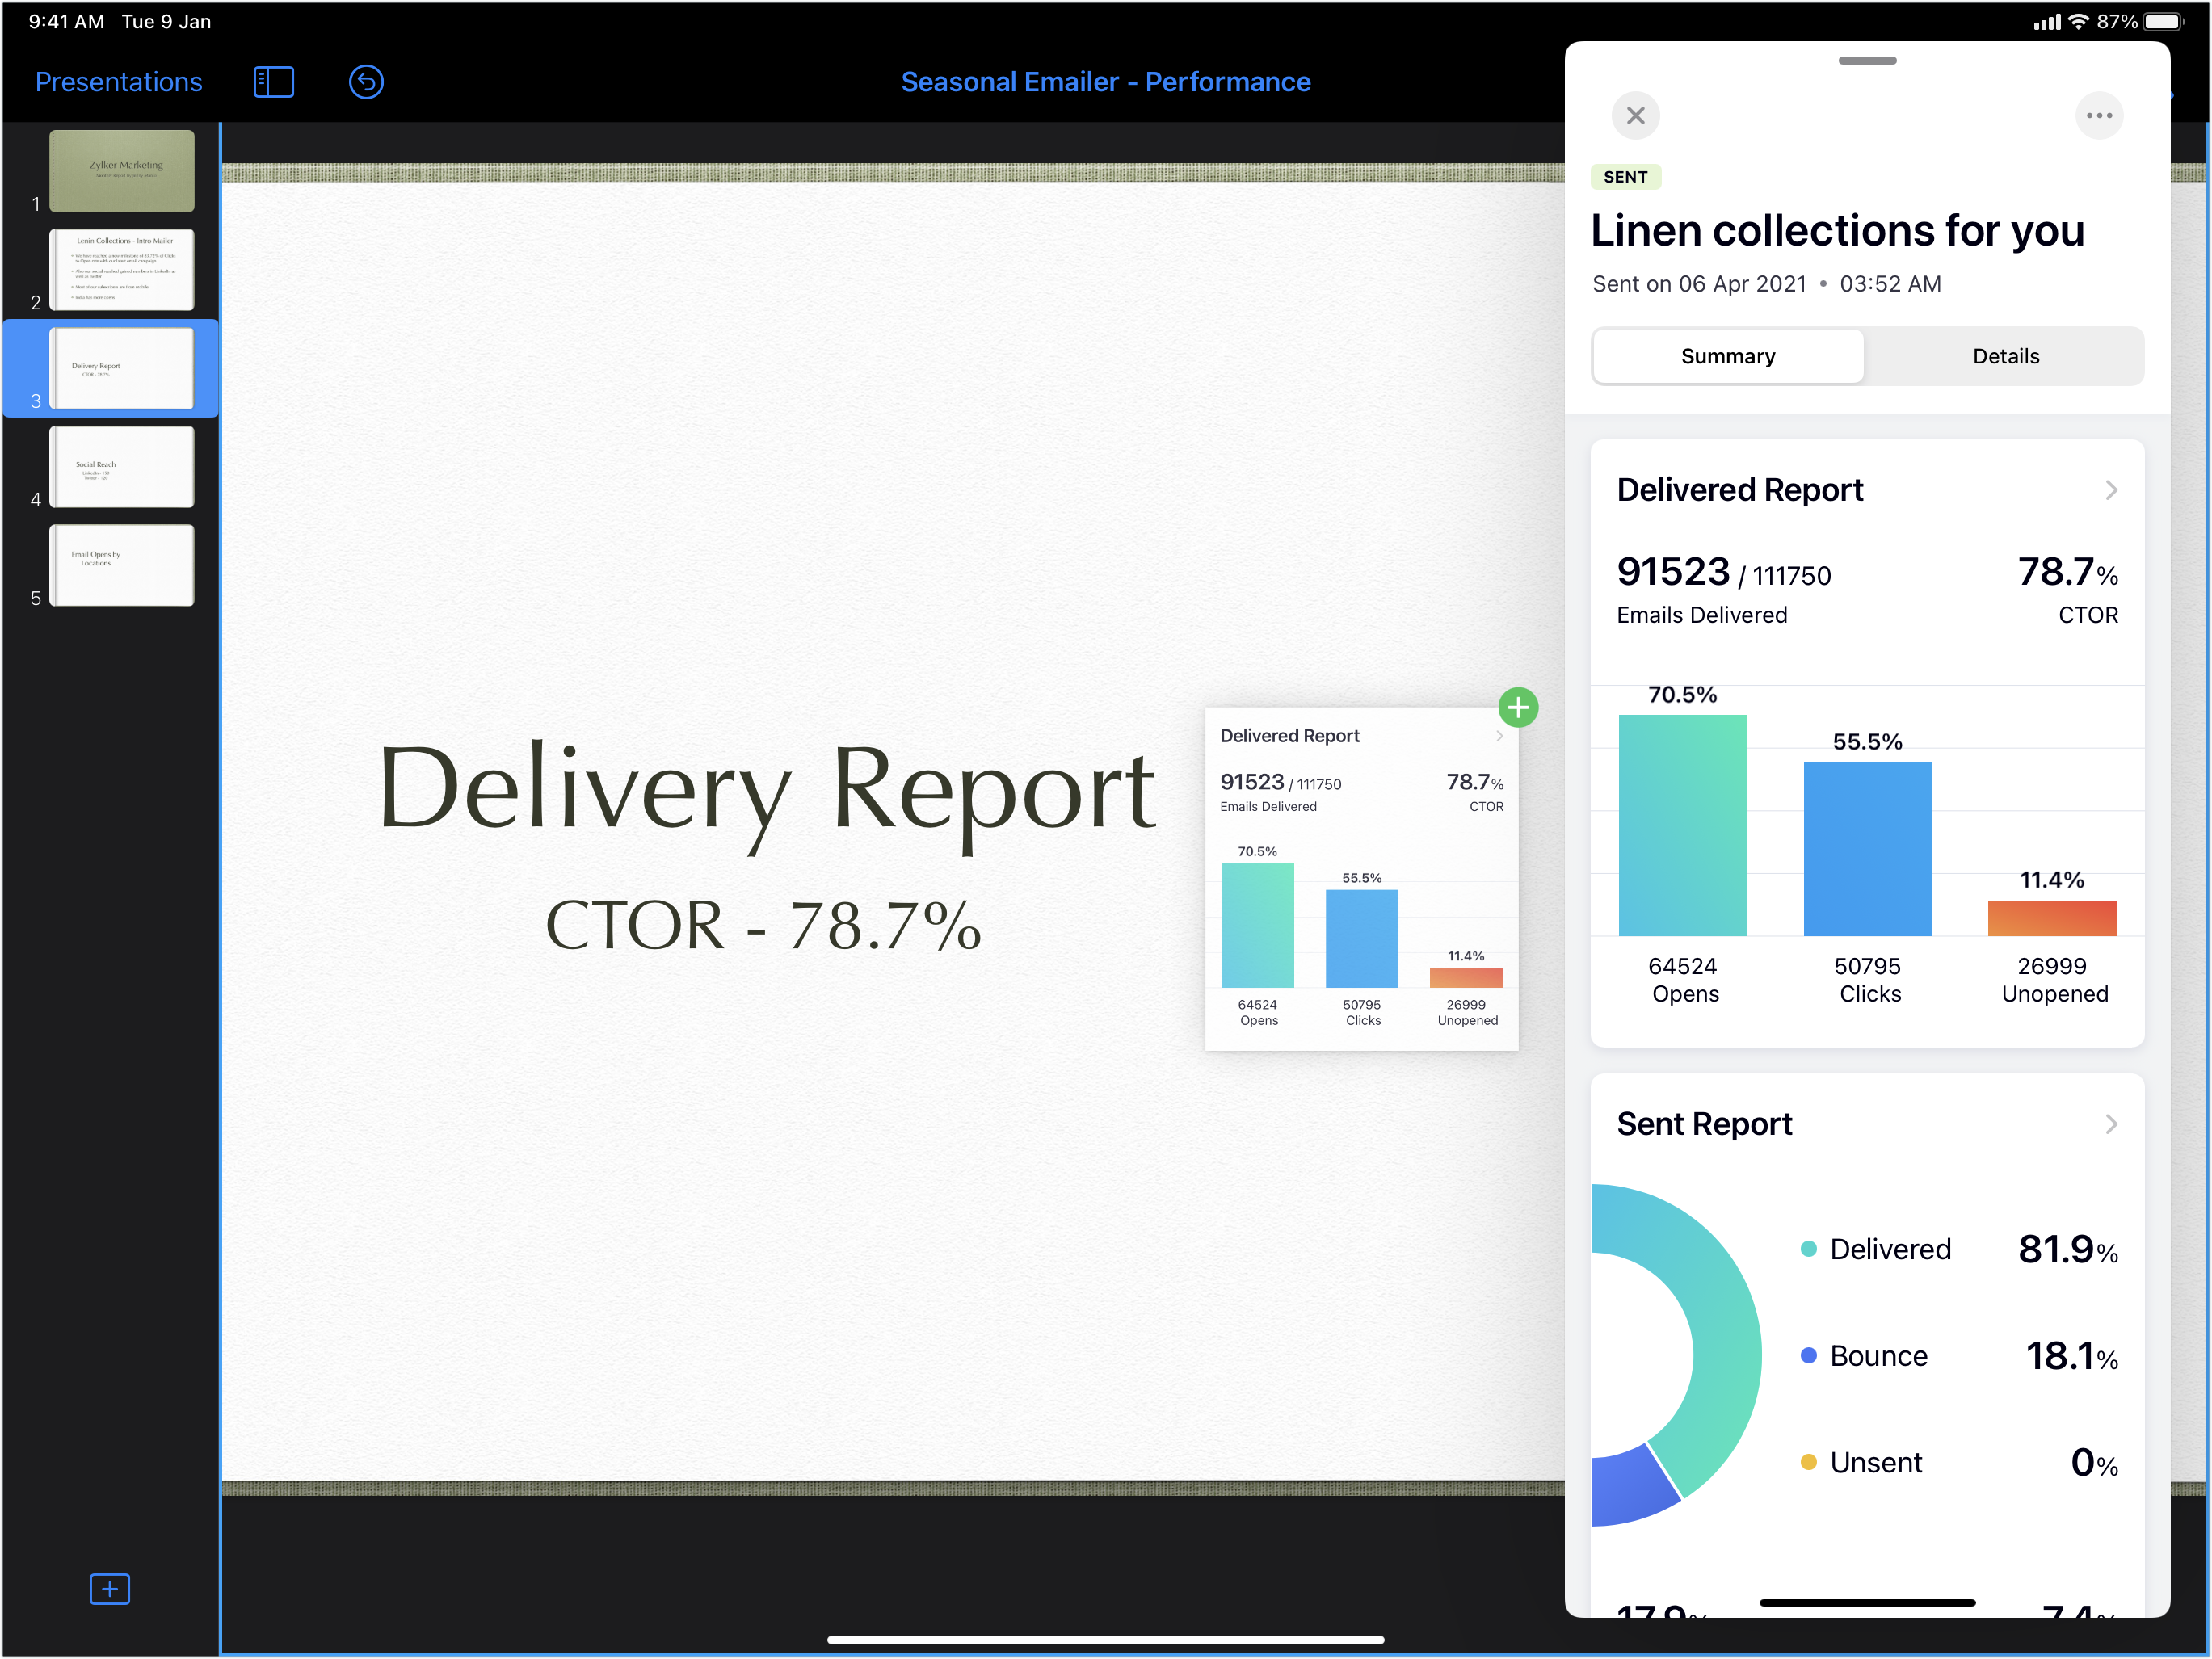The height and width of the screenshot is (1659, 2212).
Task: Switch to the Summary tab
Action: pos(1727,357)
